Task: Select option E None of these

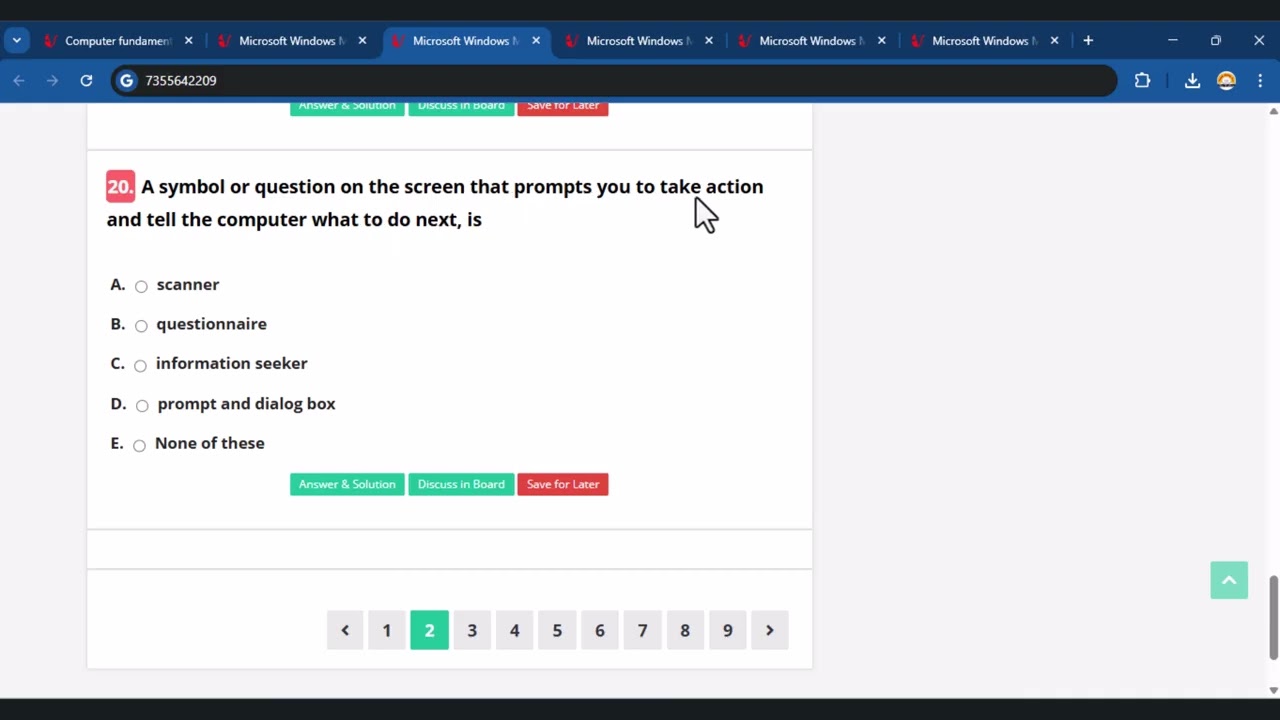Action: tap(139, 445)
